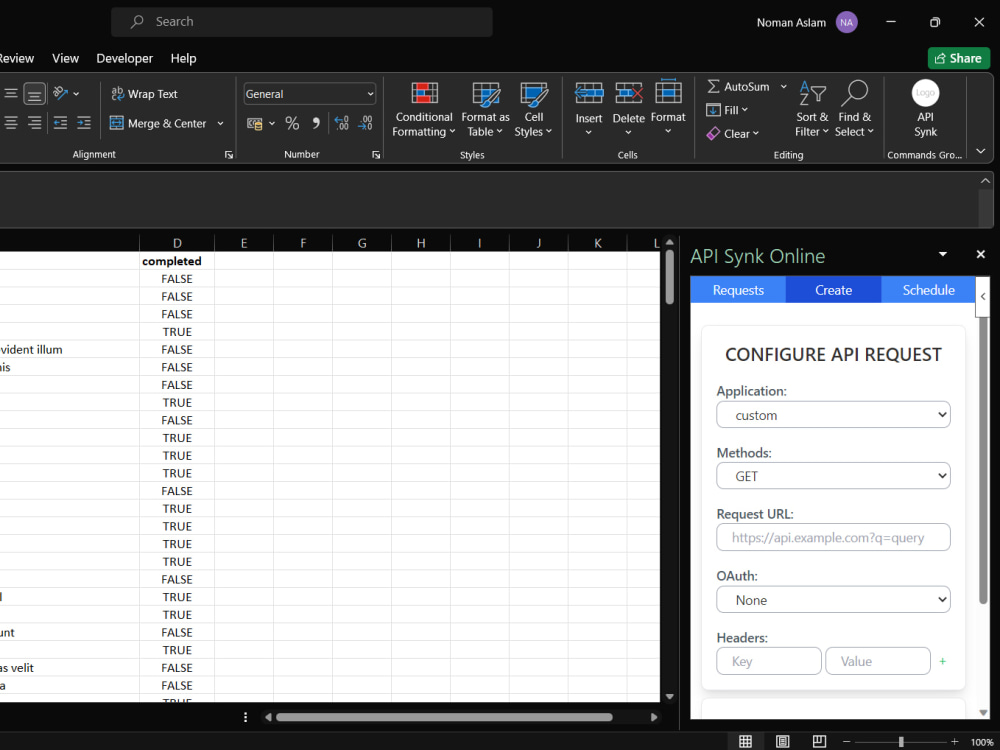Click the horizontal scrollbar thumb
1000x750 pixels.
point(444,717)
